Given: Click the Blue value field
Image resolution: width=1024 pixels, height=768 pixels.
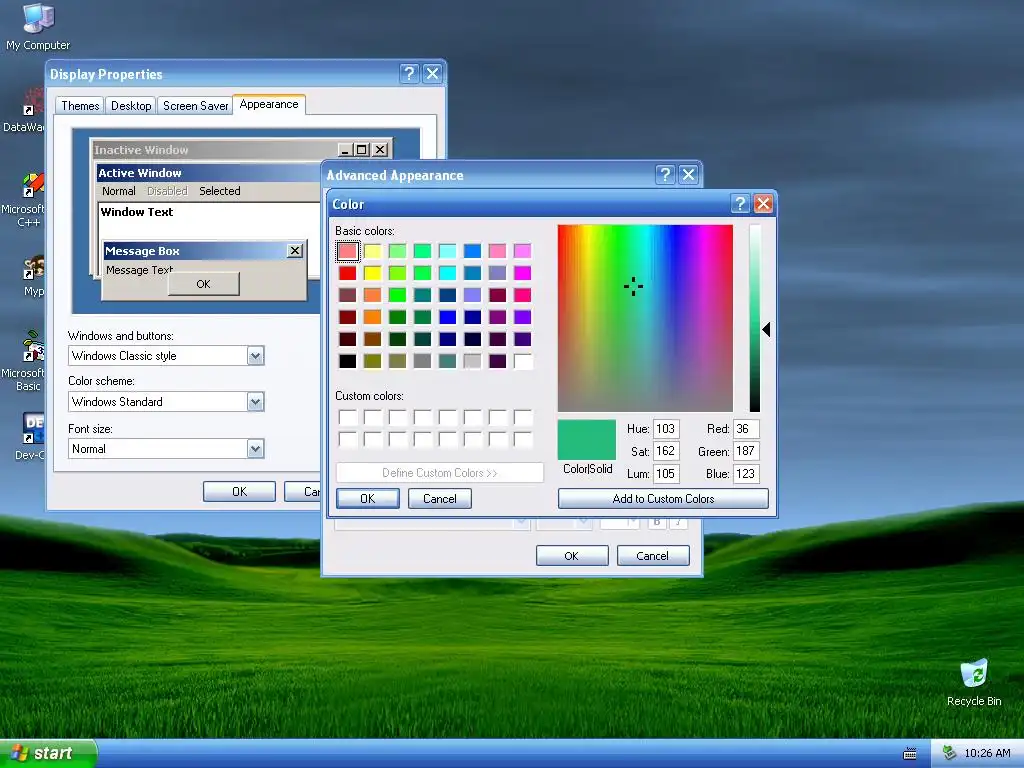Looking at the screenshot, I should coord(745,473).
